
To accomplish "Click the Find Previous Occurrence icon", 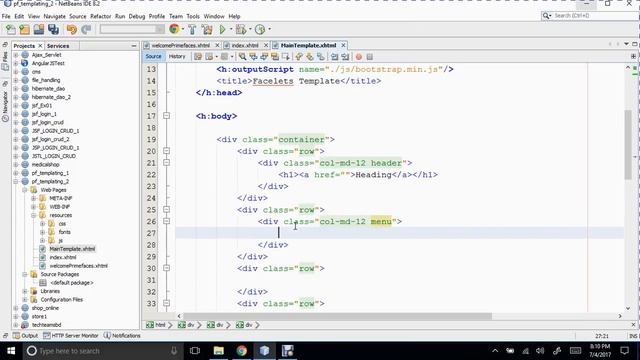I will pyautogui.click(x=253, y=57).
